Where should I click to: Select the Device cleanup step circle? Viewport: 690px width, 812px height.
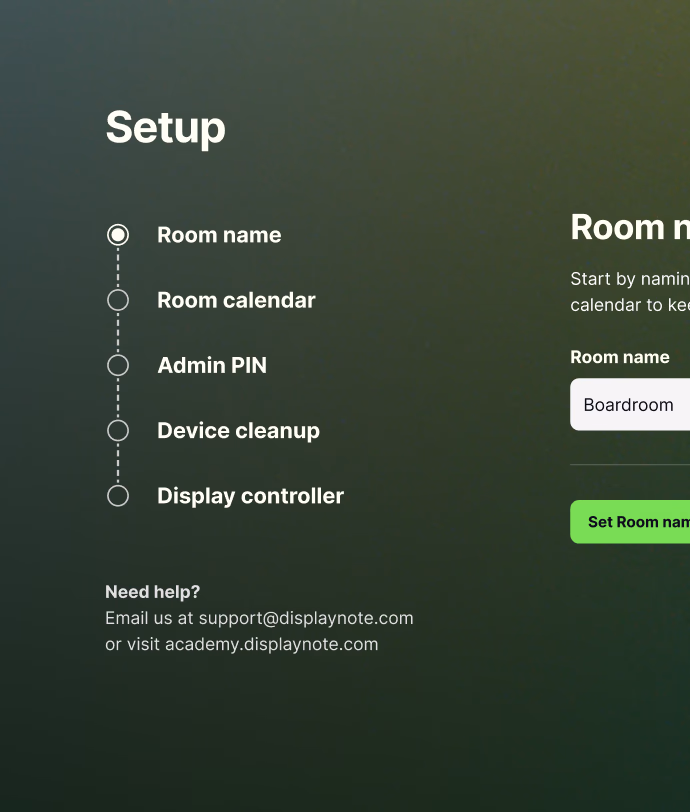(x=118, y=431)
